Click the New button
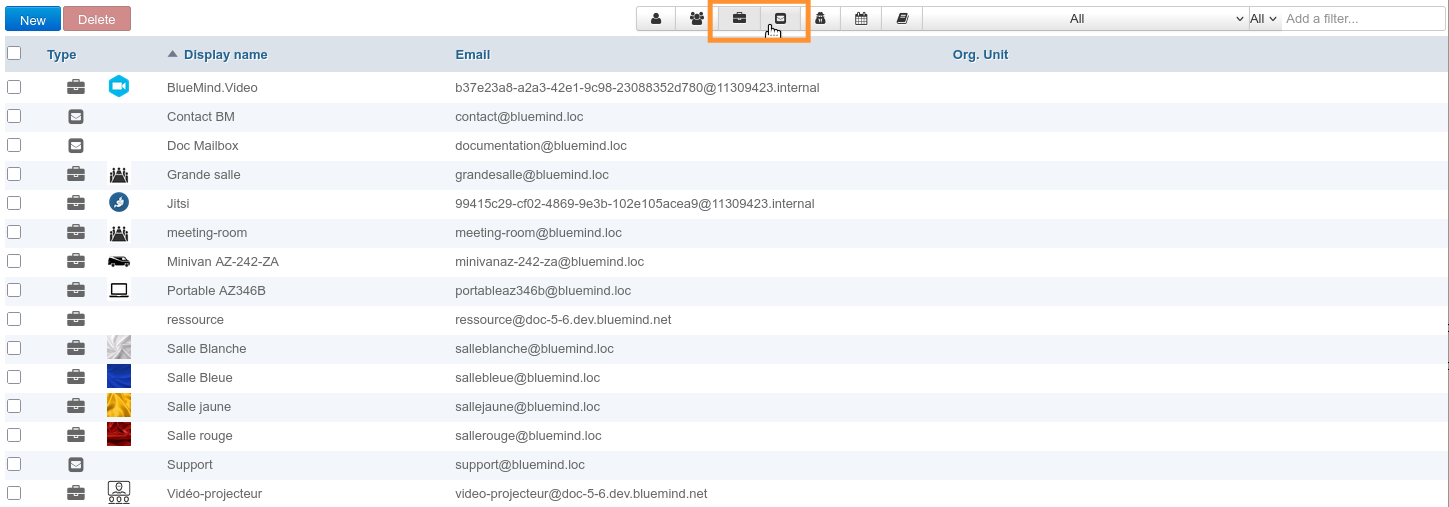This screenshot has width=1449, height=507. pos(33,19)
